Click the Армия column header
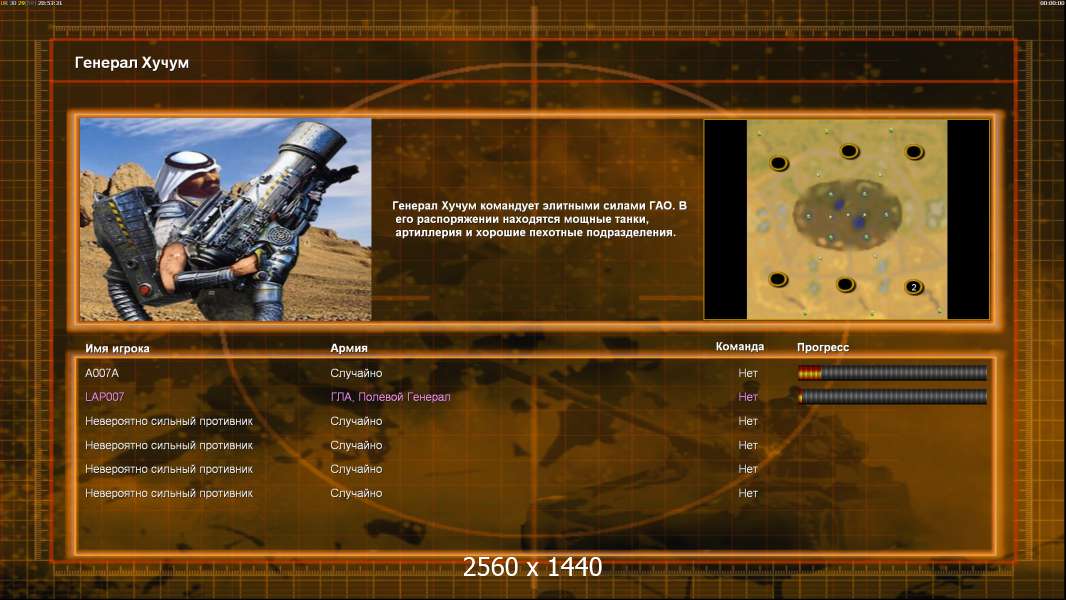Viewport: 1066px width, 600px height. pos(349,348)
